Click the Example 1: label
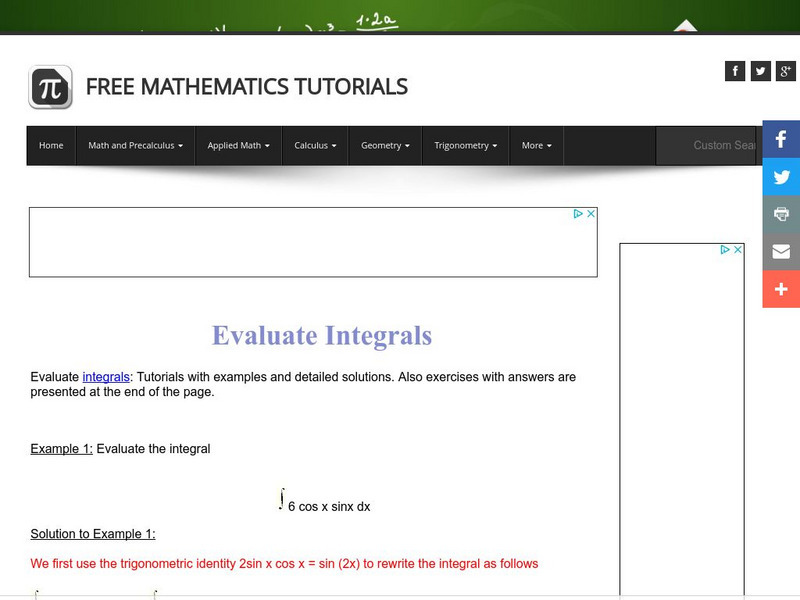Screen dimensions: 800x600 61,449
